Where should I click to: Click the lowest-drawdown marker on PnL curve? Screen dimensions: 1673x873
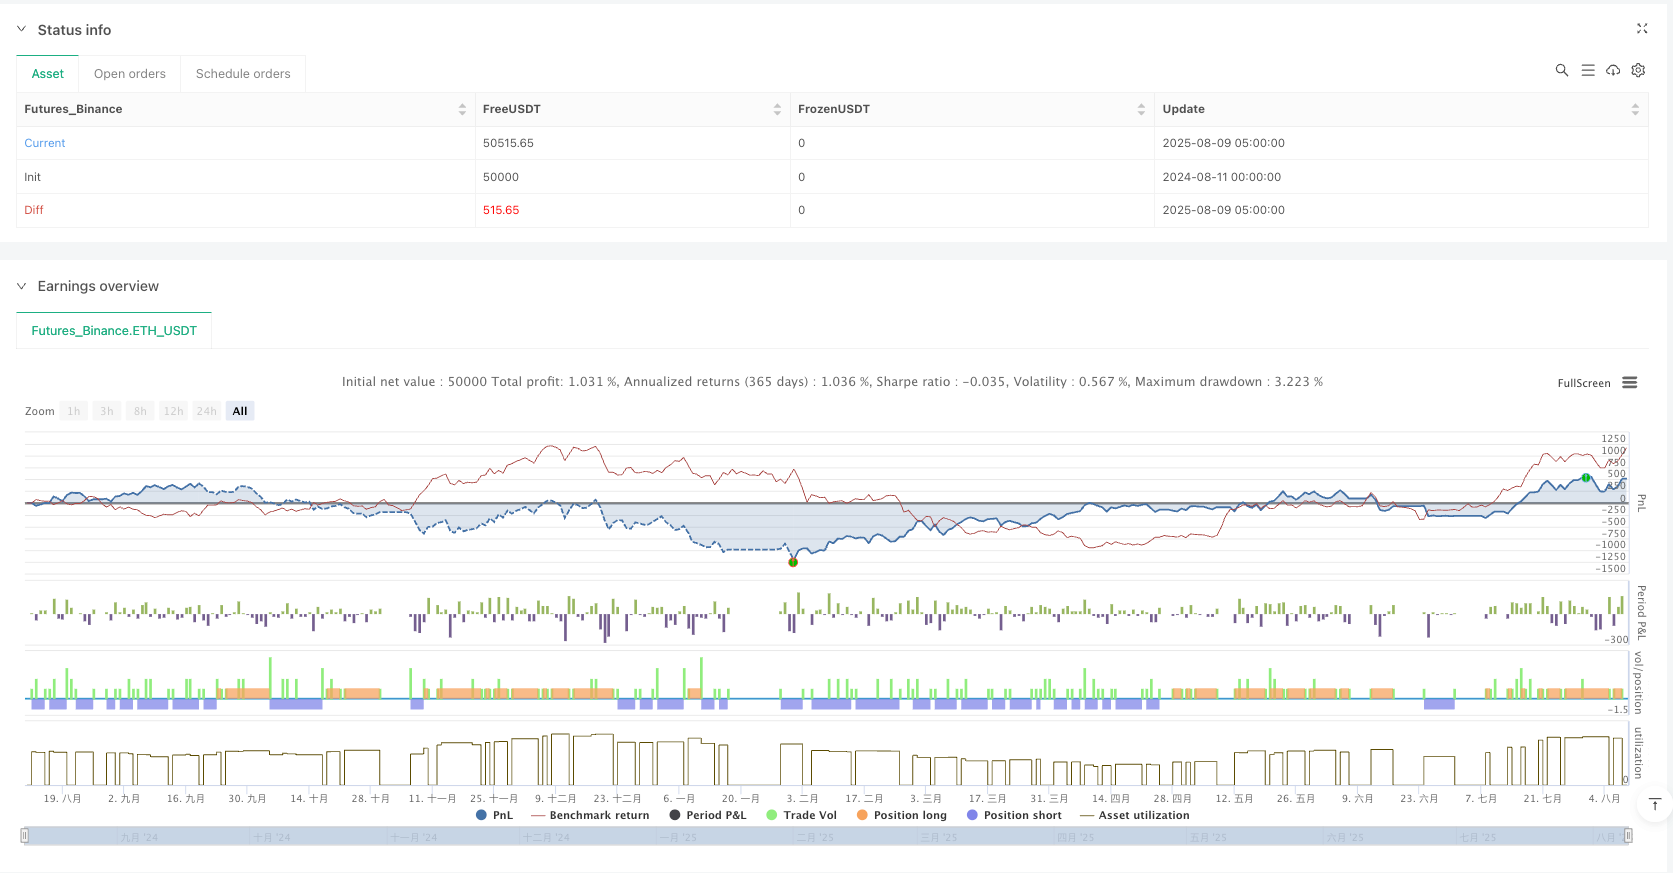point(793,562)
